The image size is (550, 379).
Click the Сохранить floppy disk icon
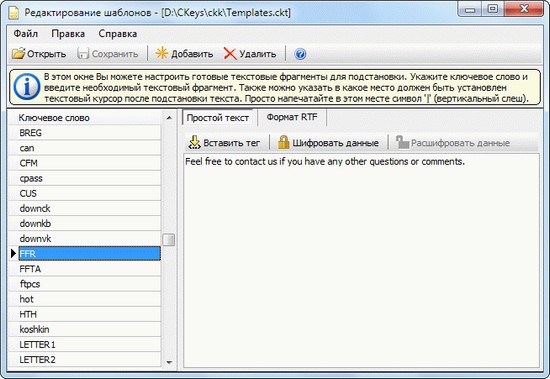pos(83,54)
